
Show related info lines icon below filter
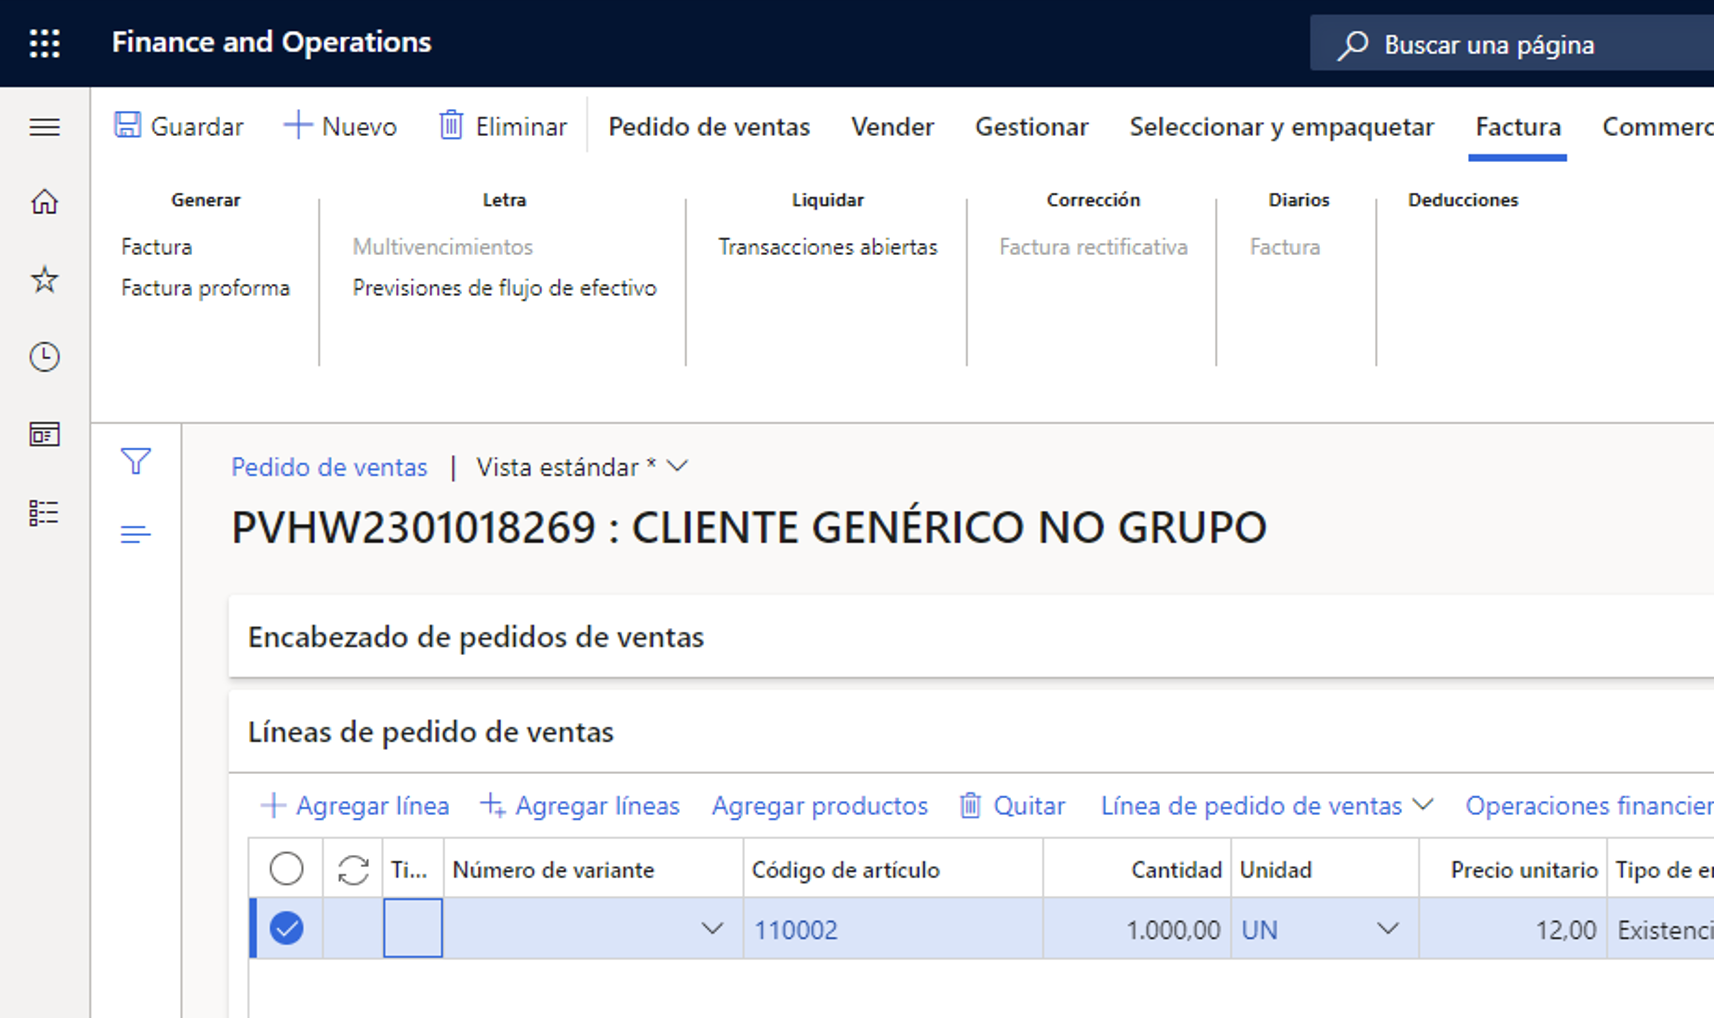pos(136,534)
